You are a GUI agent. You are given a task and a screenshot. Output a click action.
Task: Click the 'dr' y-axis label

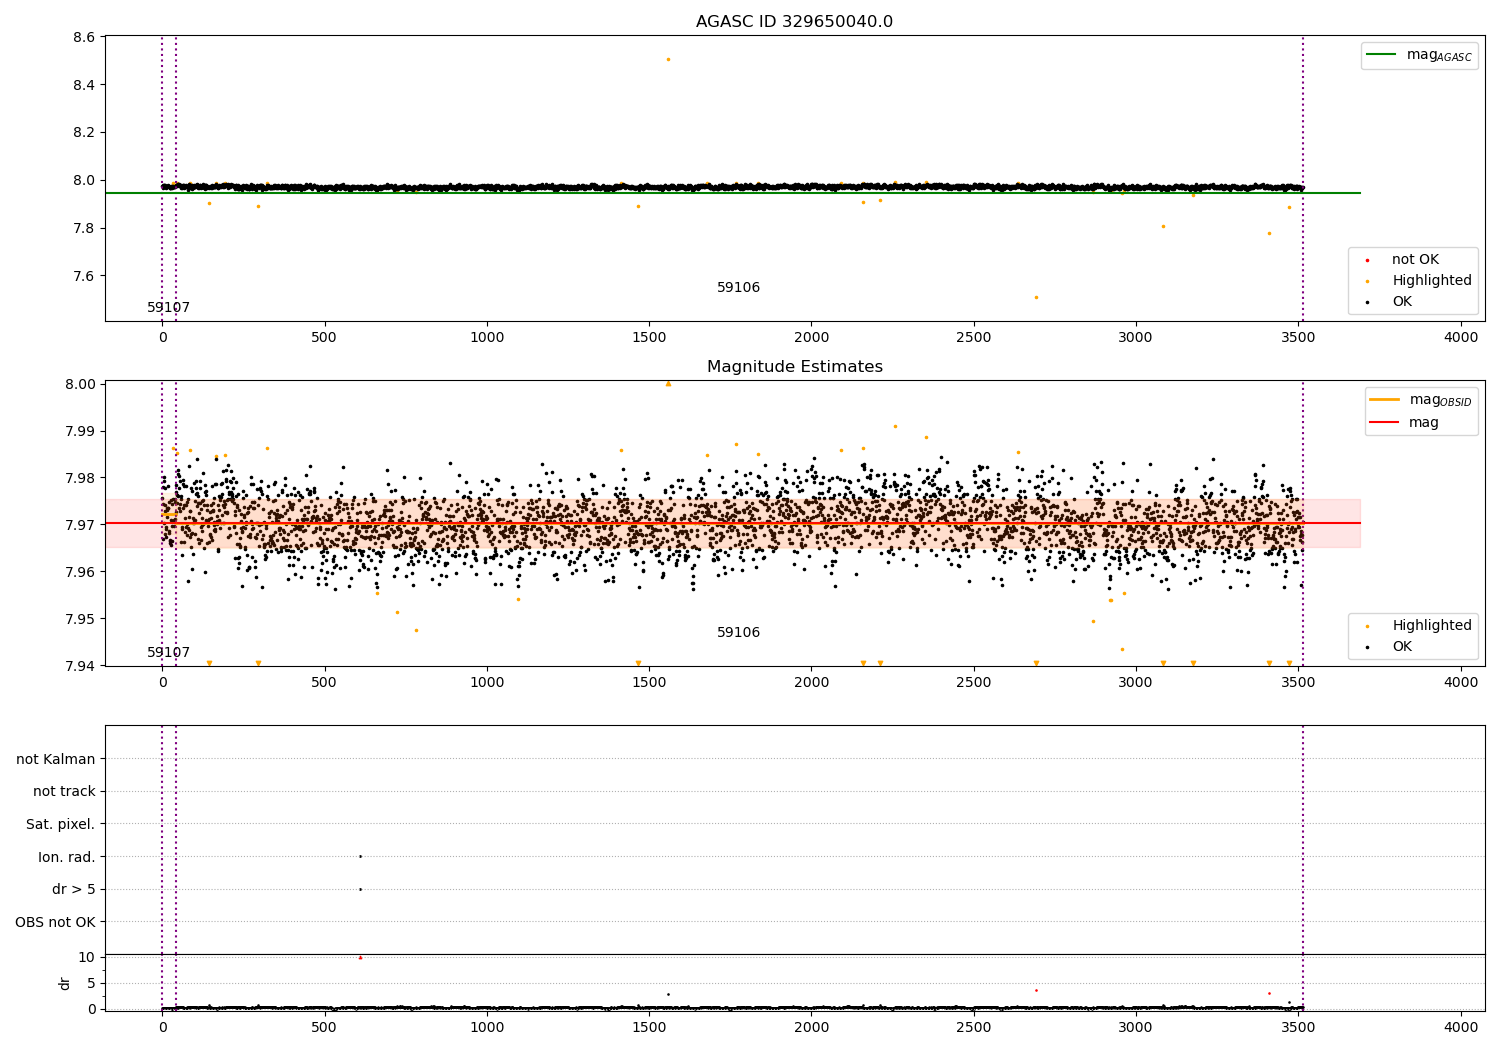tap(65, 983)
